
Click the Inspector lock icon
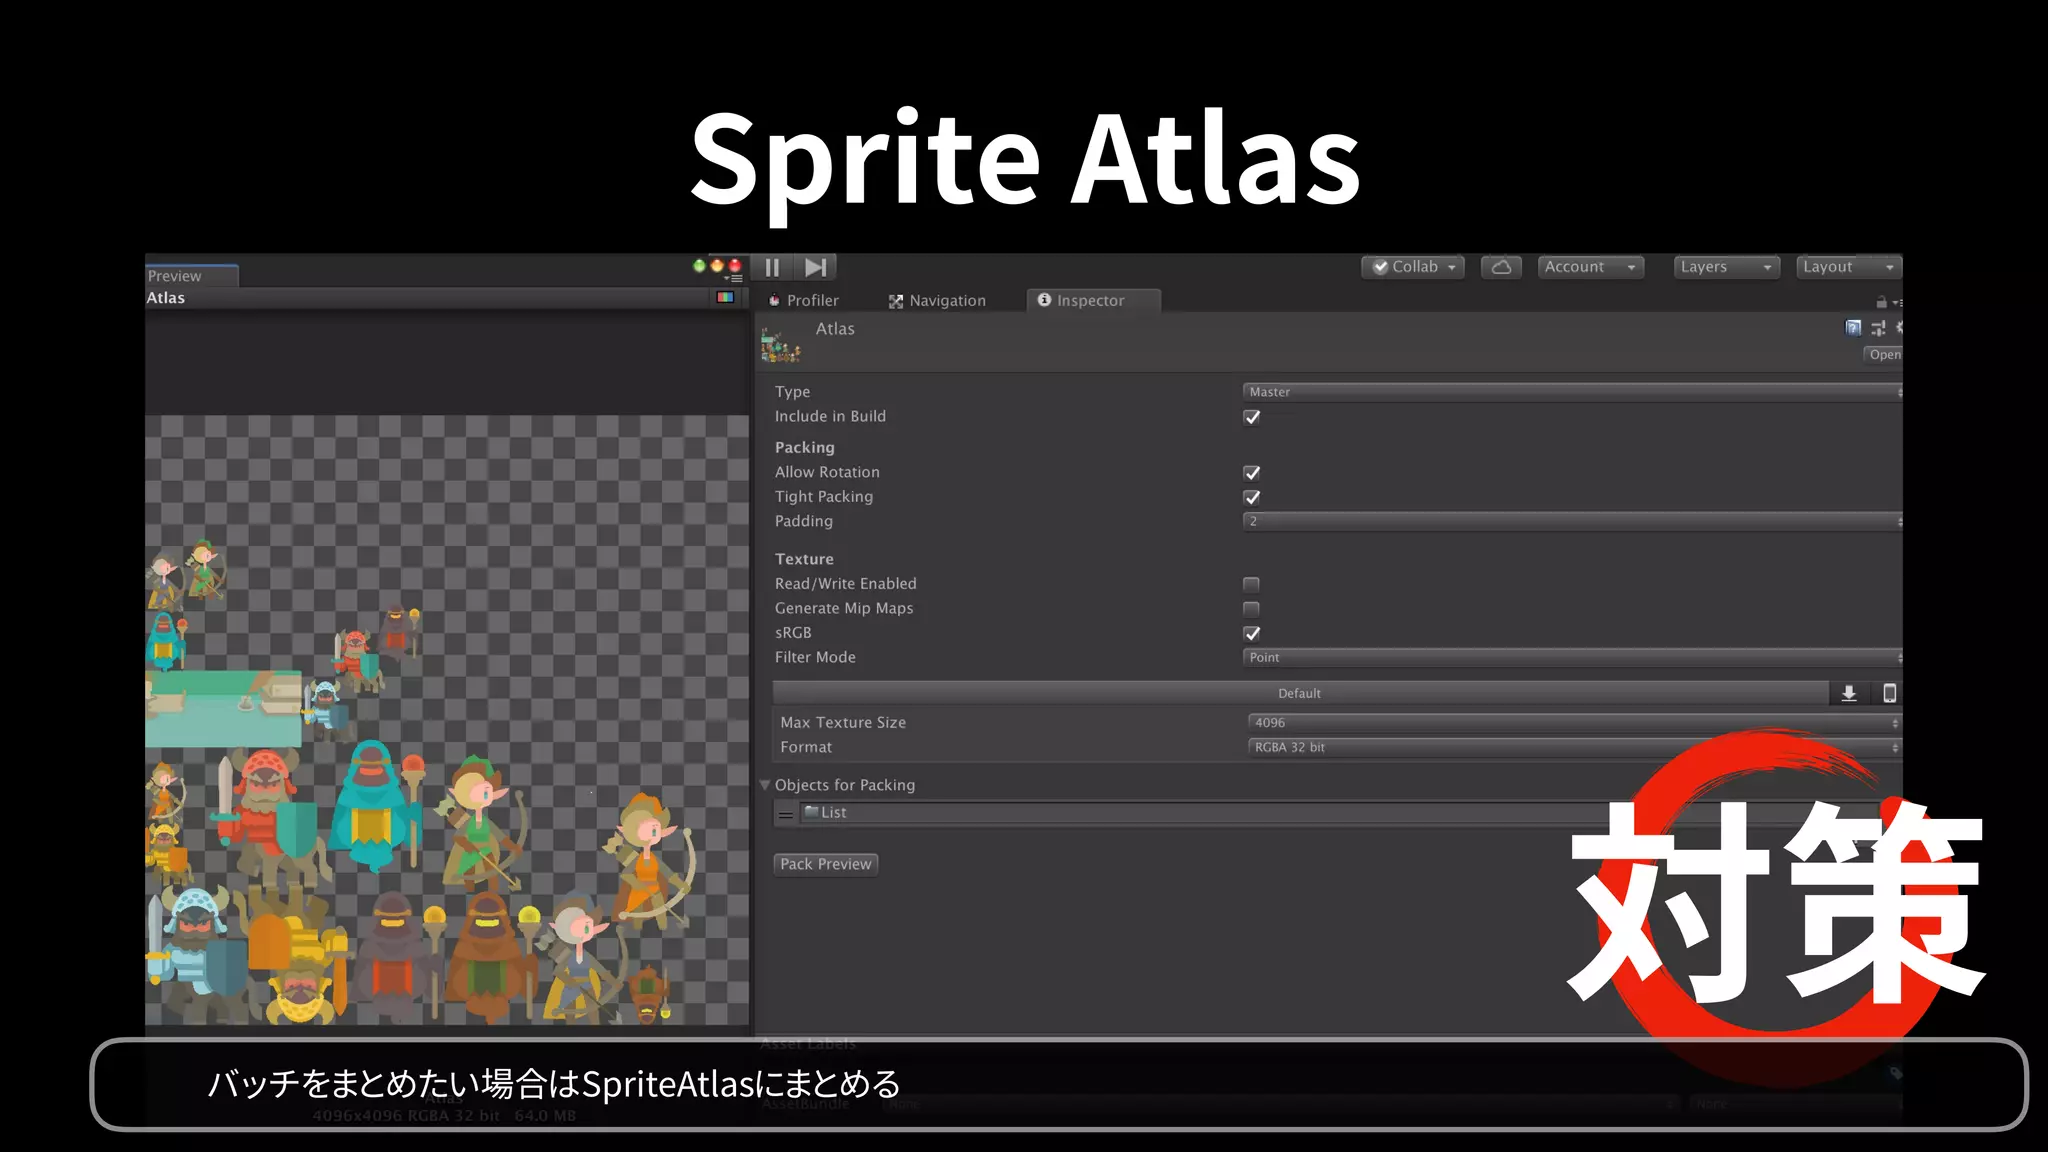pyautogui.click(x=1881, y=302)
